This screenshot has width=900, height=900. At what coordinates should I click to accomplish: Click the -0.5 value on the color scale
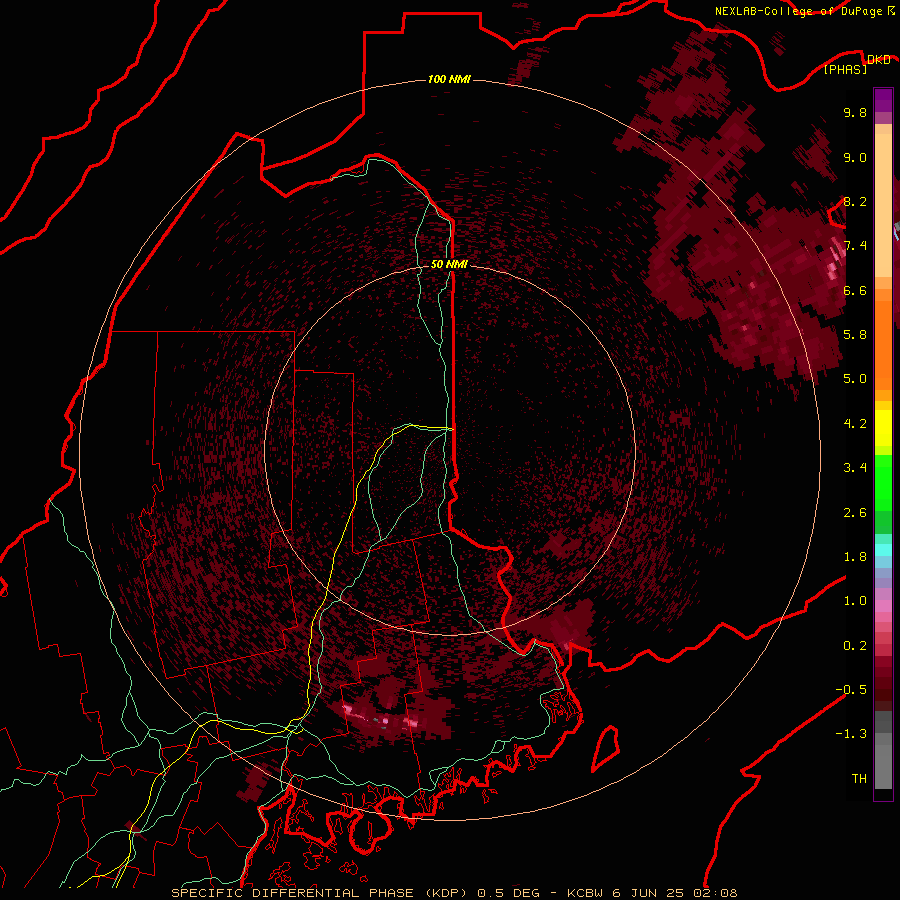[x=851, y=690]
